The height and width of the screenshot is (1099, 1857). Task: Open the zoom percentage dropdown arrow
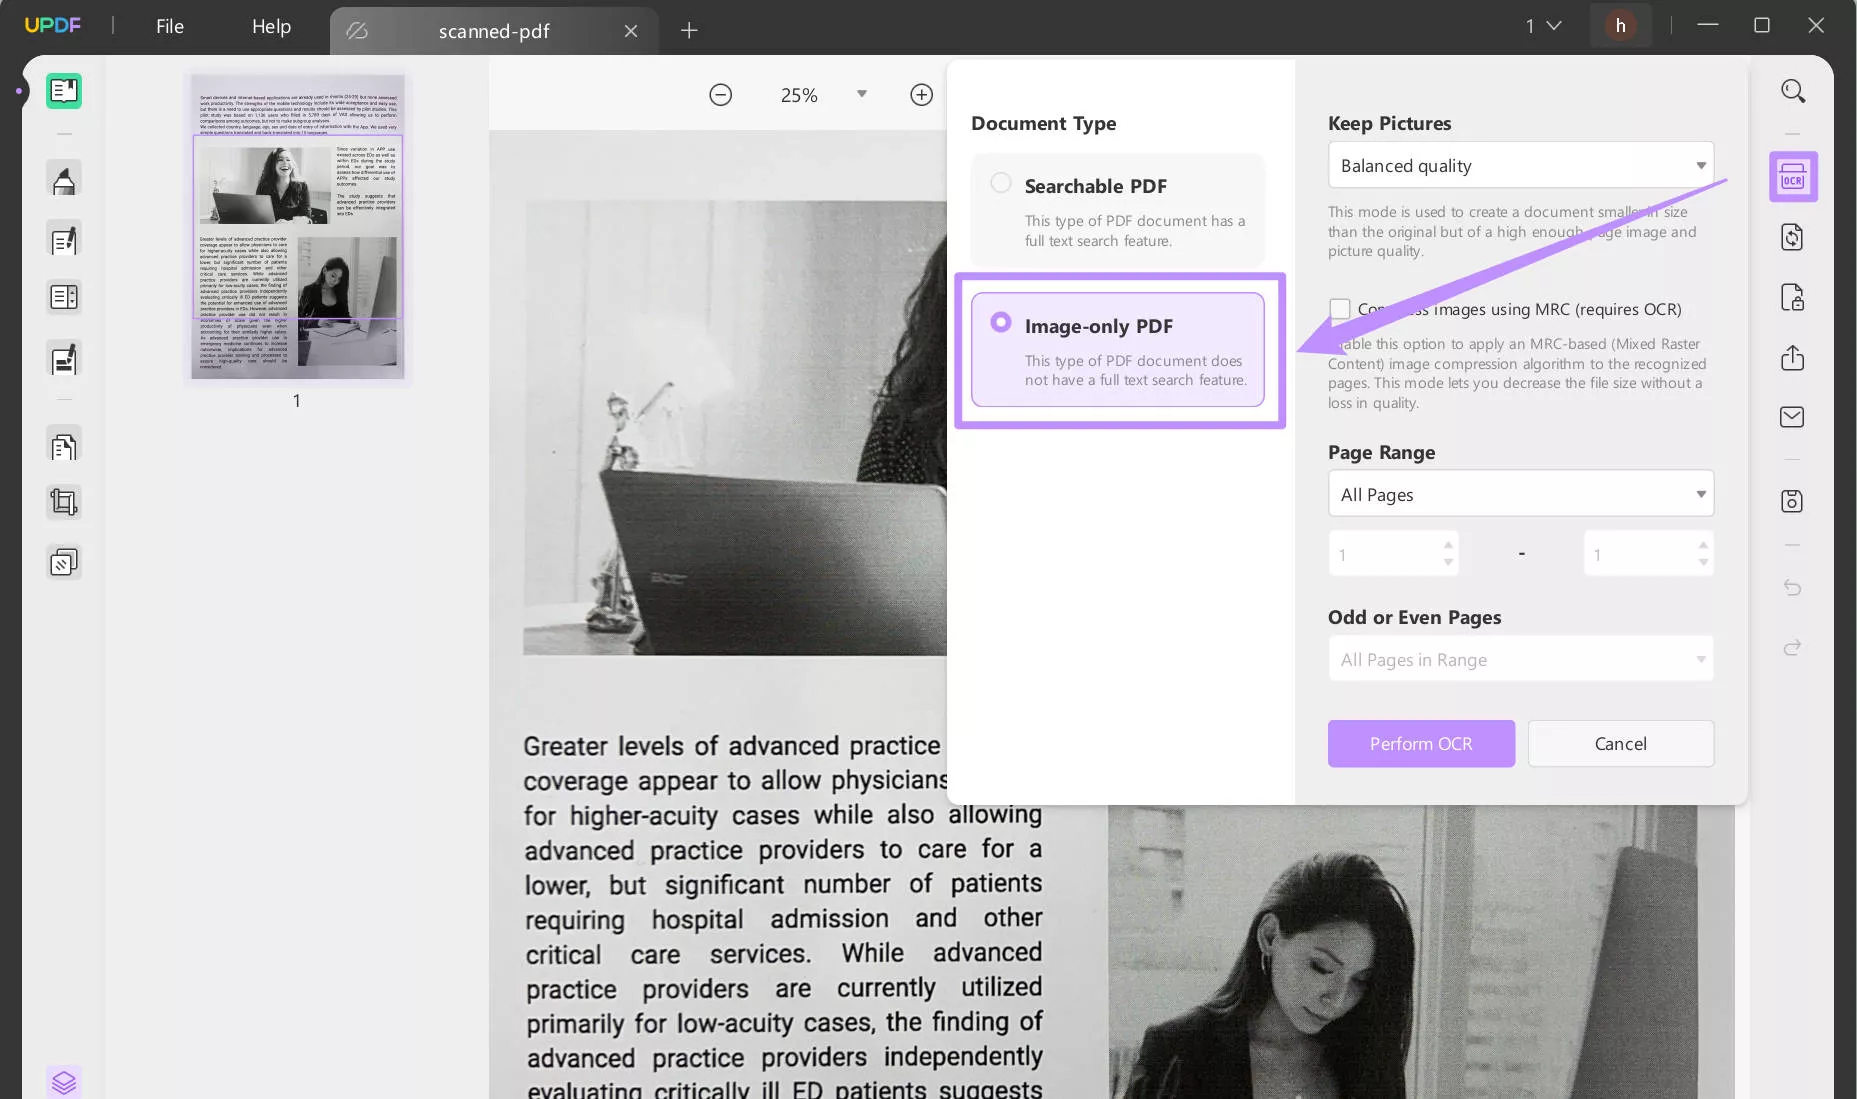pos(862,95)
